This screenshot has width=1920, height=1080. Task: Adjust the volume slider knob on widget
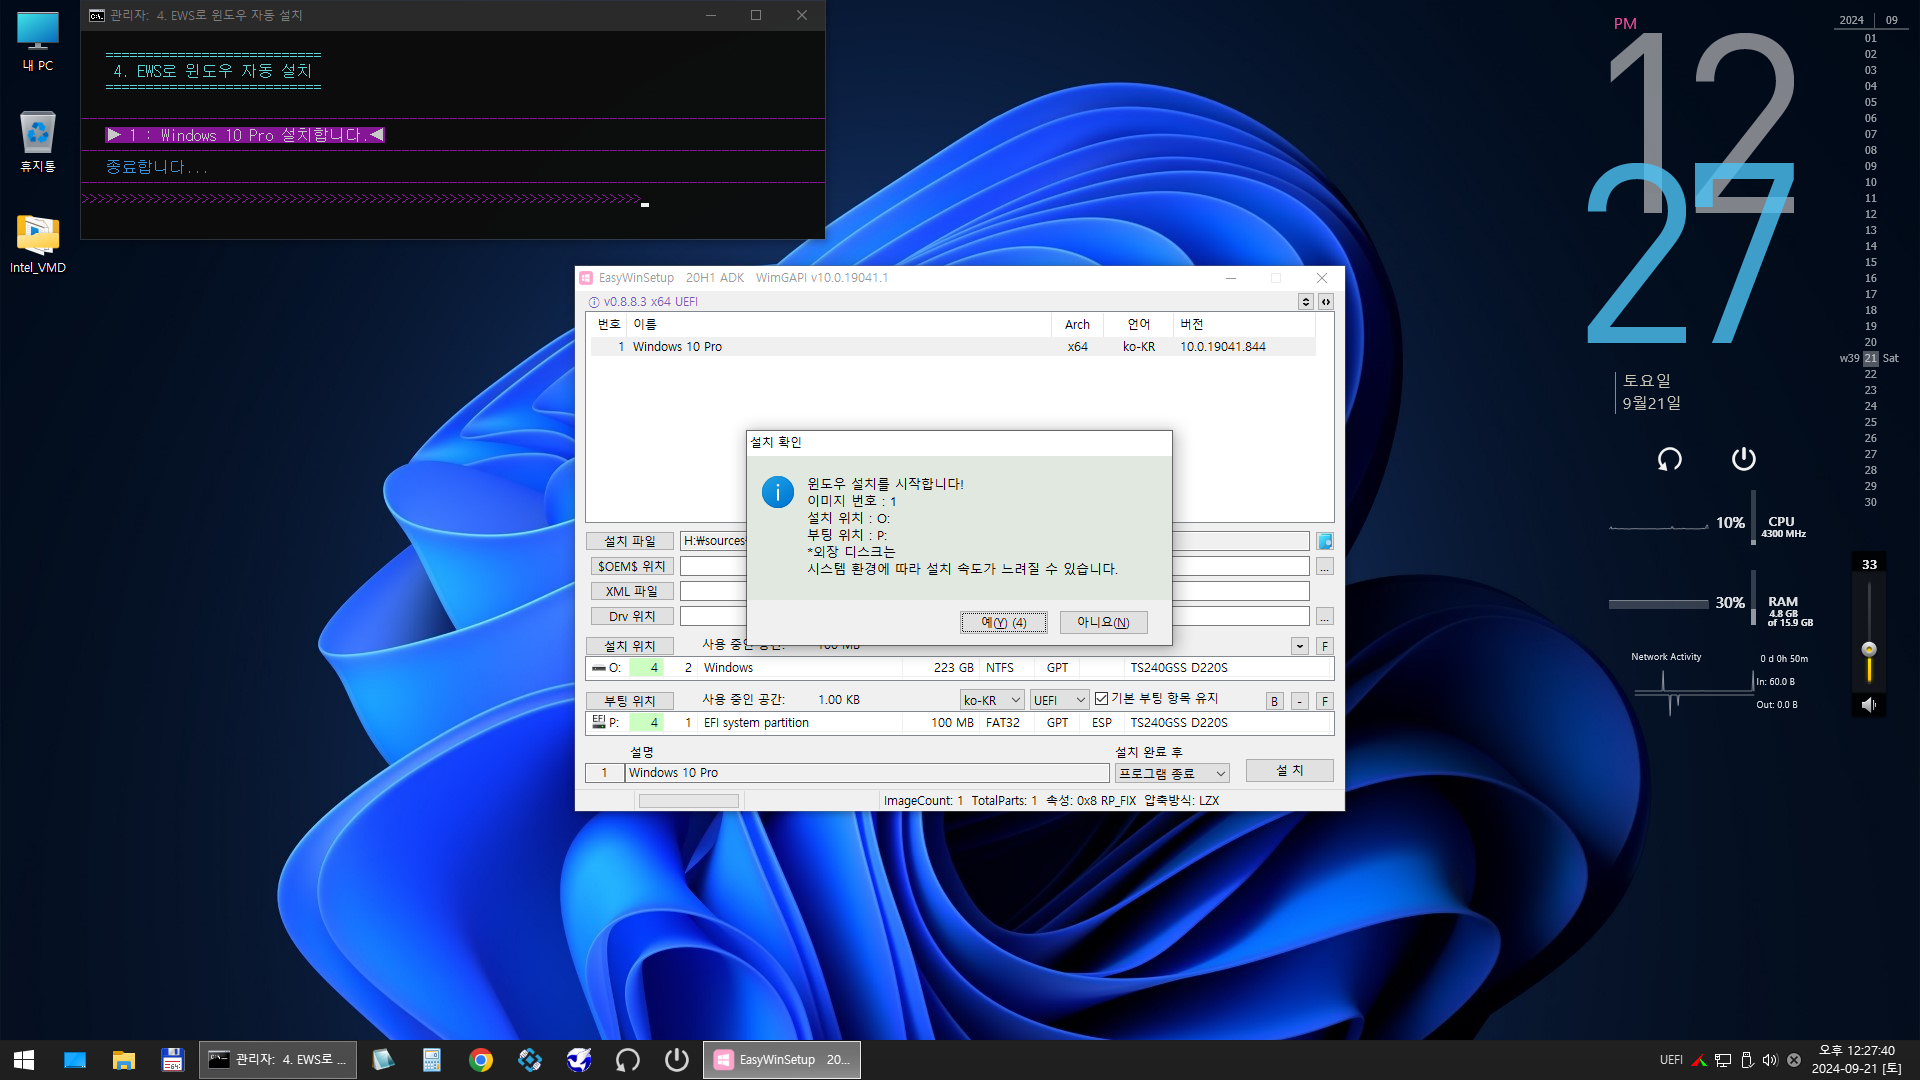[x=1869, y=649]
